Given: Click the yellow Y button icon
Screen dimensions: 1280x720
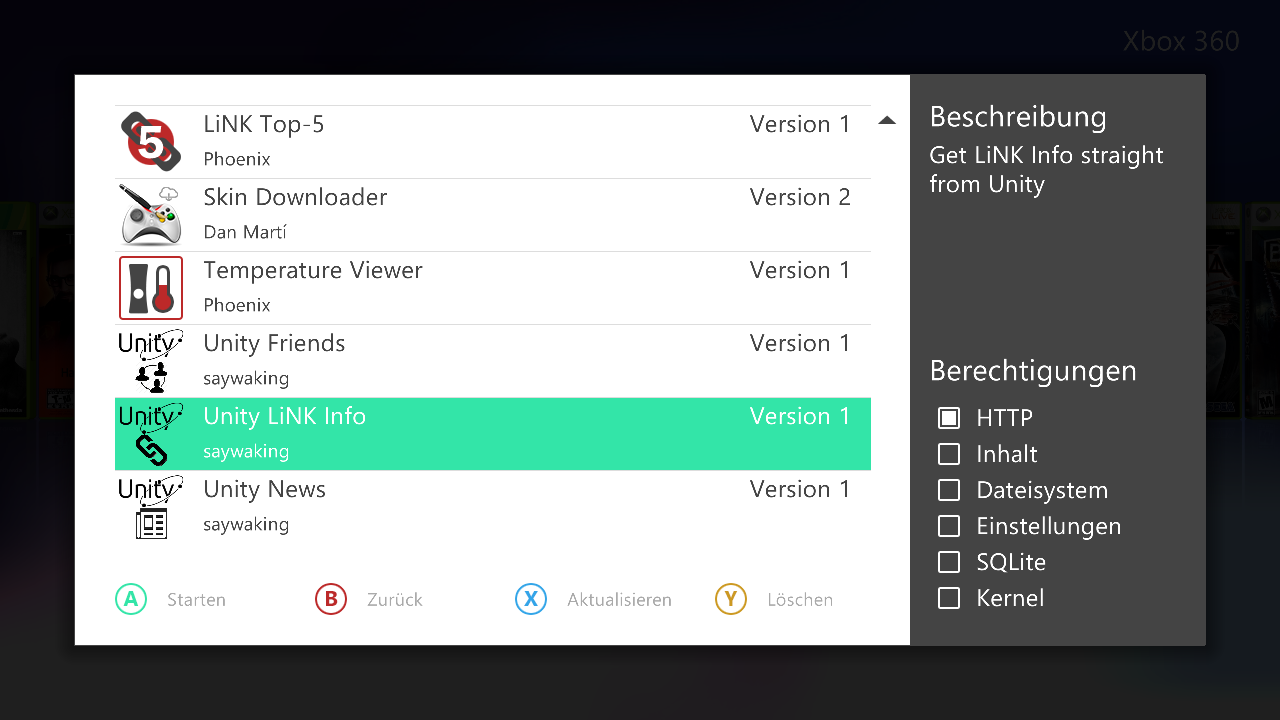Looking at the screenshot, I should [731, 599].
